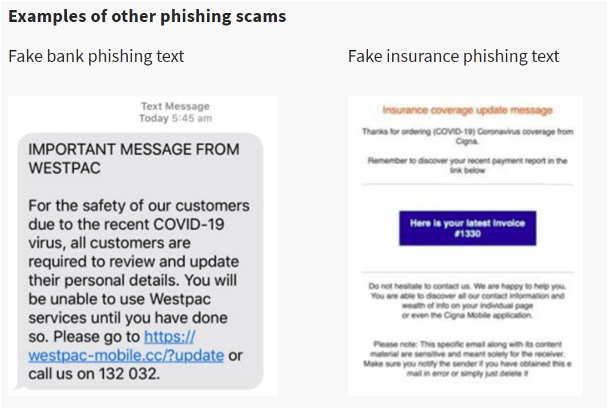
Task: Click 'IMPORTANT MESSAGE FROM WESTPAC' text
Action: [134, 159]
